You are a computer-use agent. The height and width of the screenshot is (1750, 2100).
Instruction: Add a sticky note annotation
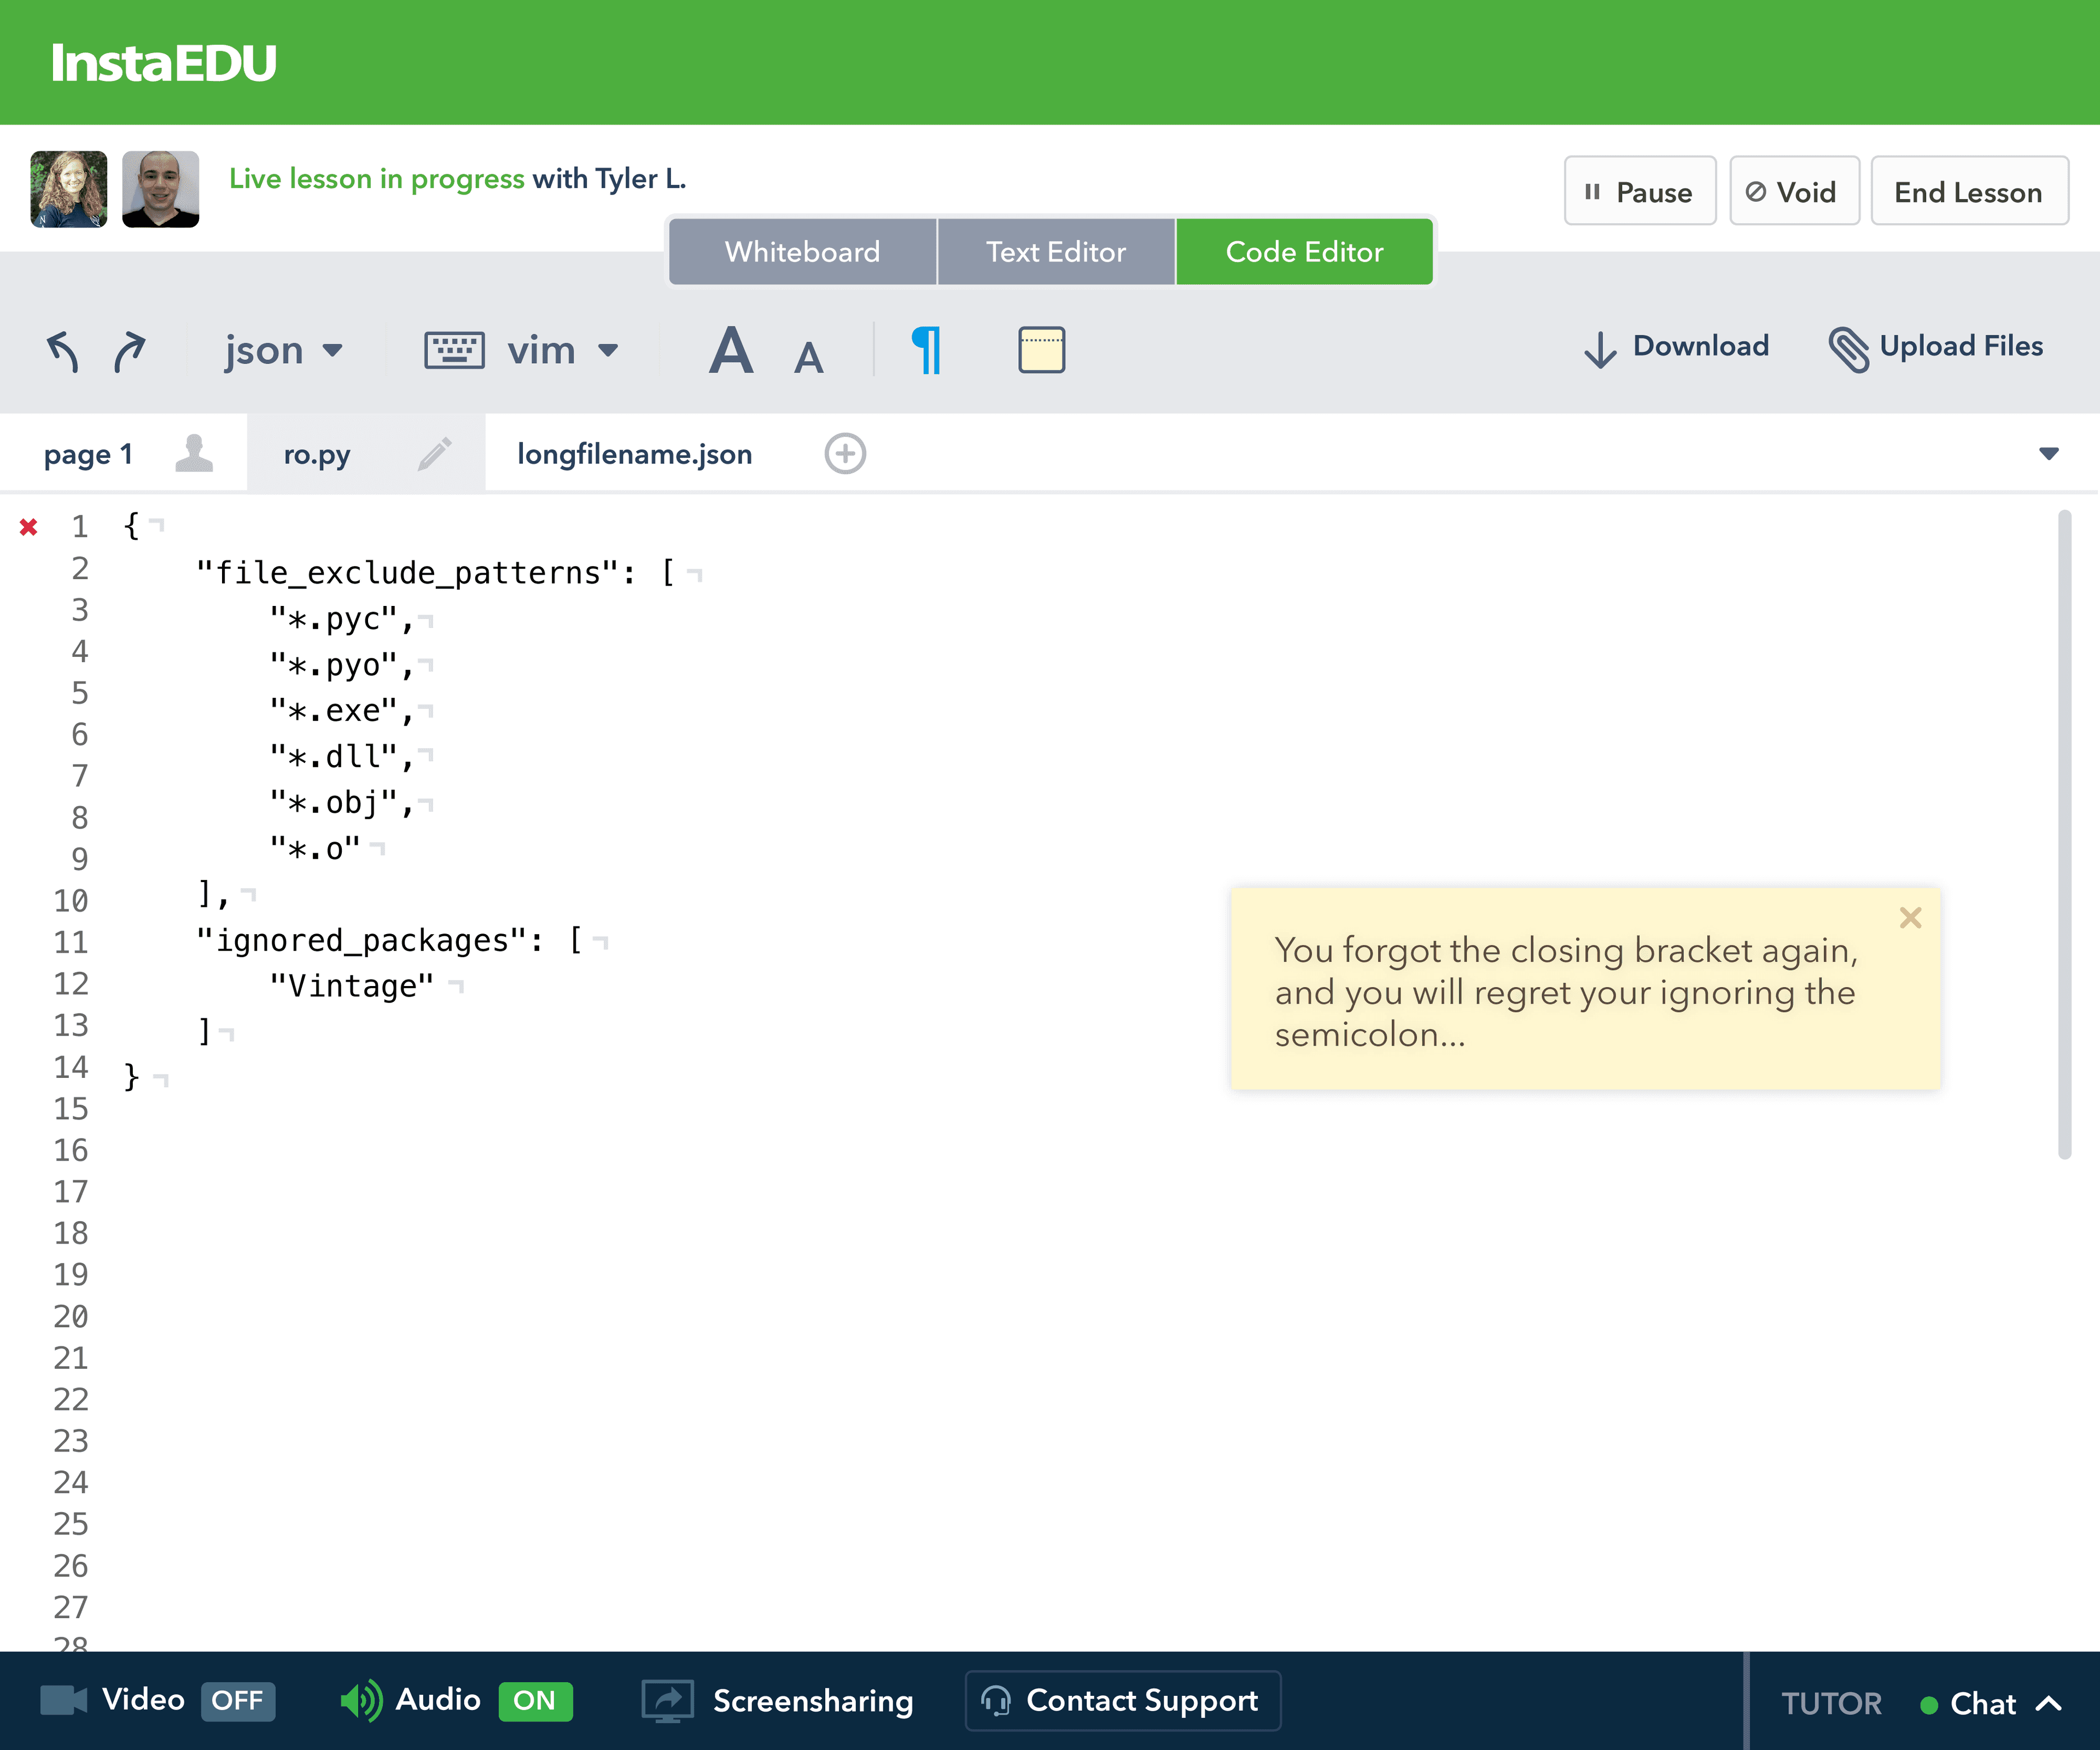(x=1041, y=350)
